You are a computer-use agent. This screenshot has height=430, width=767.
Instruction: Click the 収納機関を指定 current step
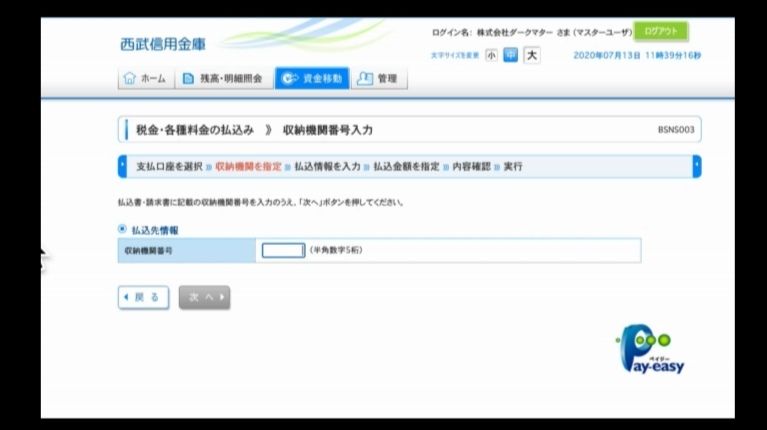click(x=248, y=166)
